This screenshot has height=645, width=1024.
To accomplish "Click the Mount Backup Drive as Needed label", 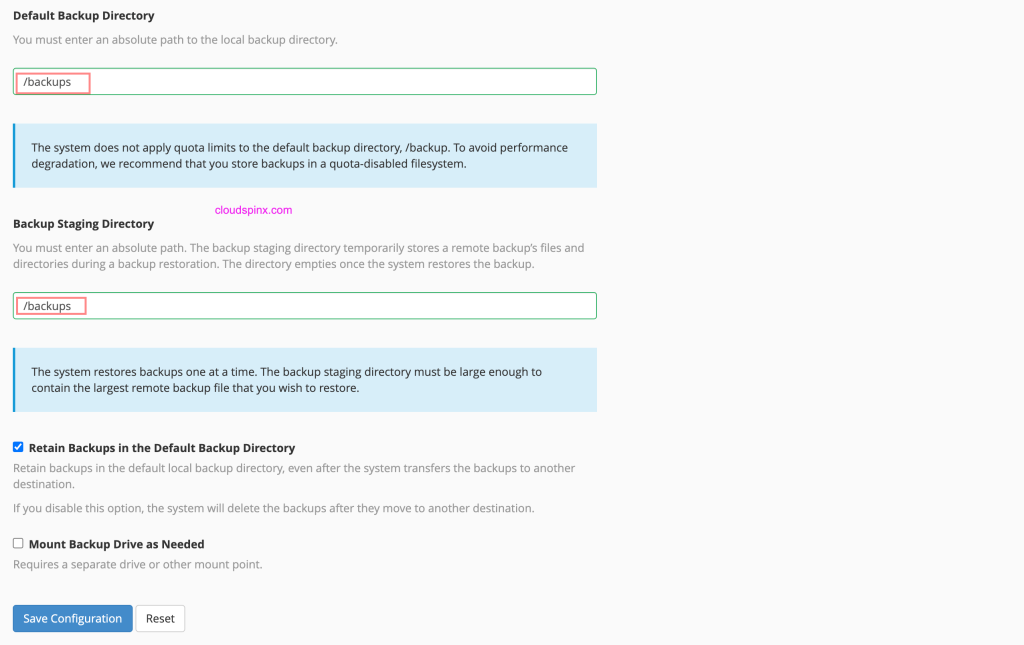I will tap(116, 544).
